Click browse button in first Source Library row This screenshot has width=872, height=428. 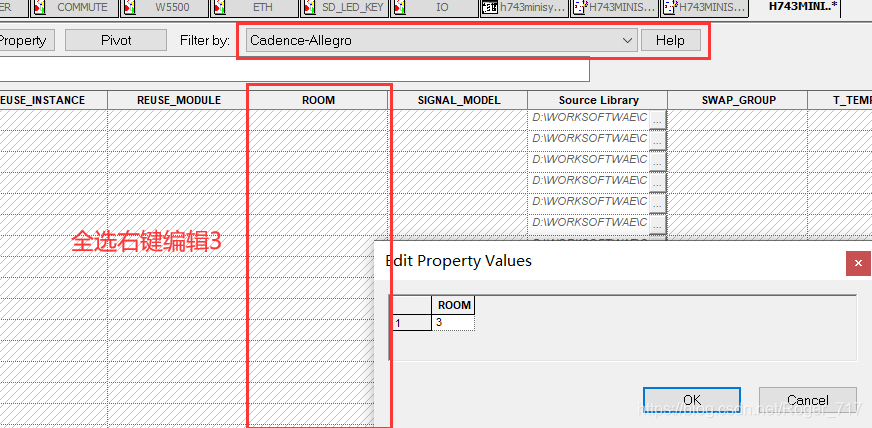point(657,118)
